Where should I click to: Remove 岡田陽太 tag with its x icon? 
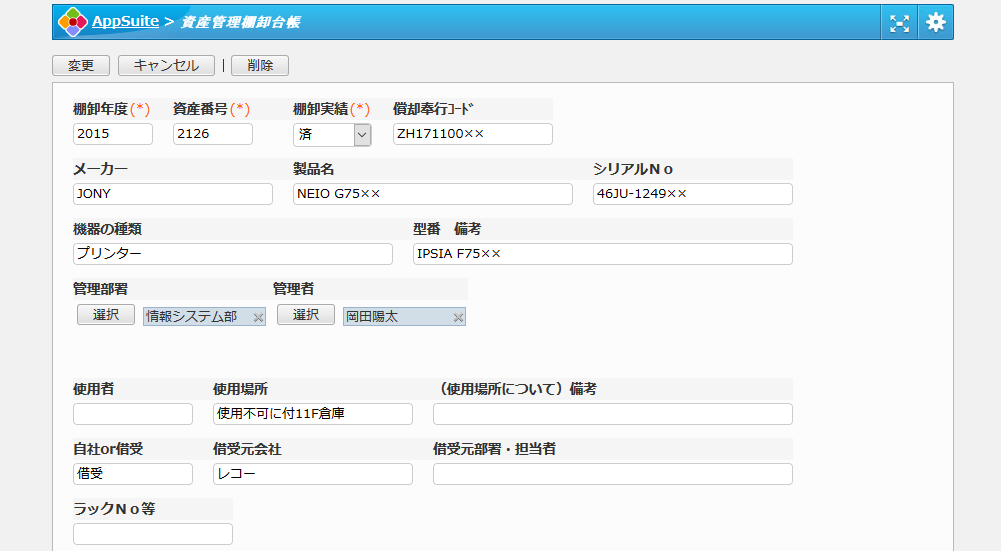(458, 317)
